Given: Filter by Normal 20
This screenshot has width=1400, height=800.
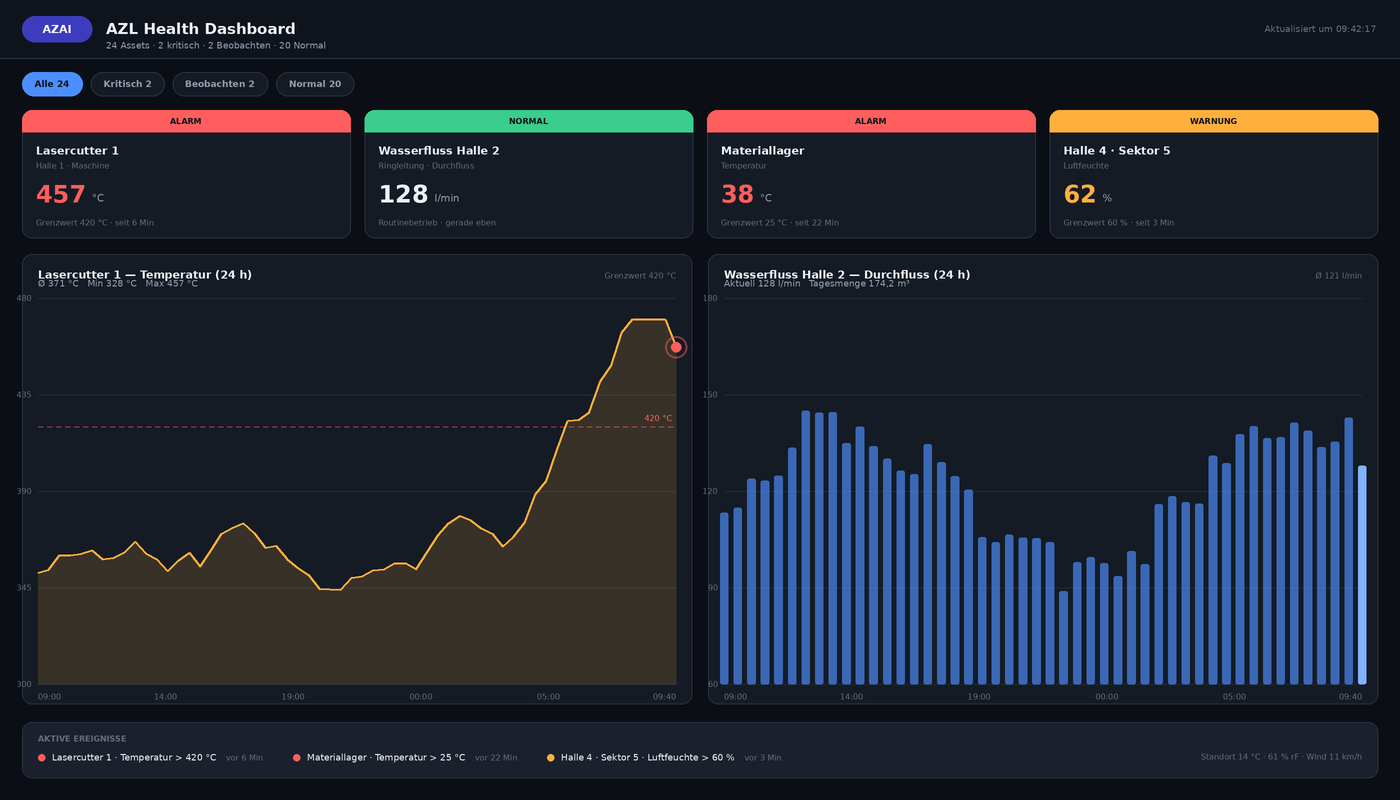Looking at the screenshot, I should pos(315,84).
